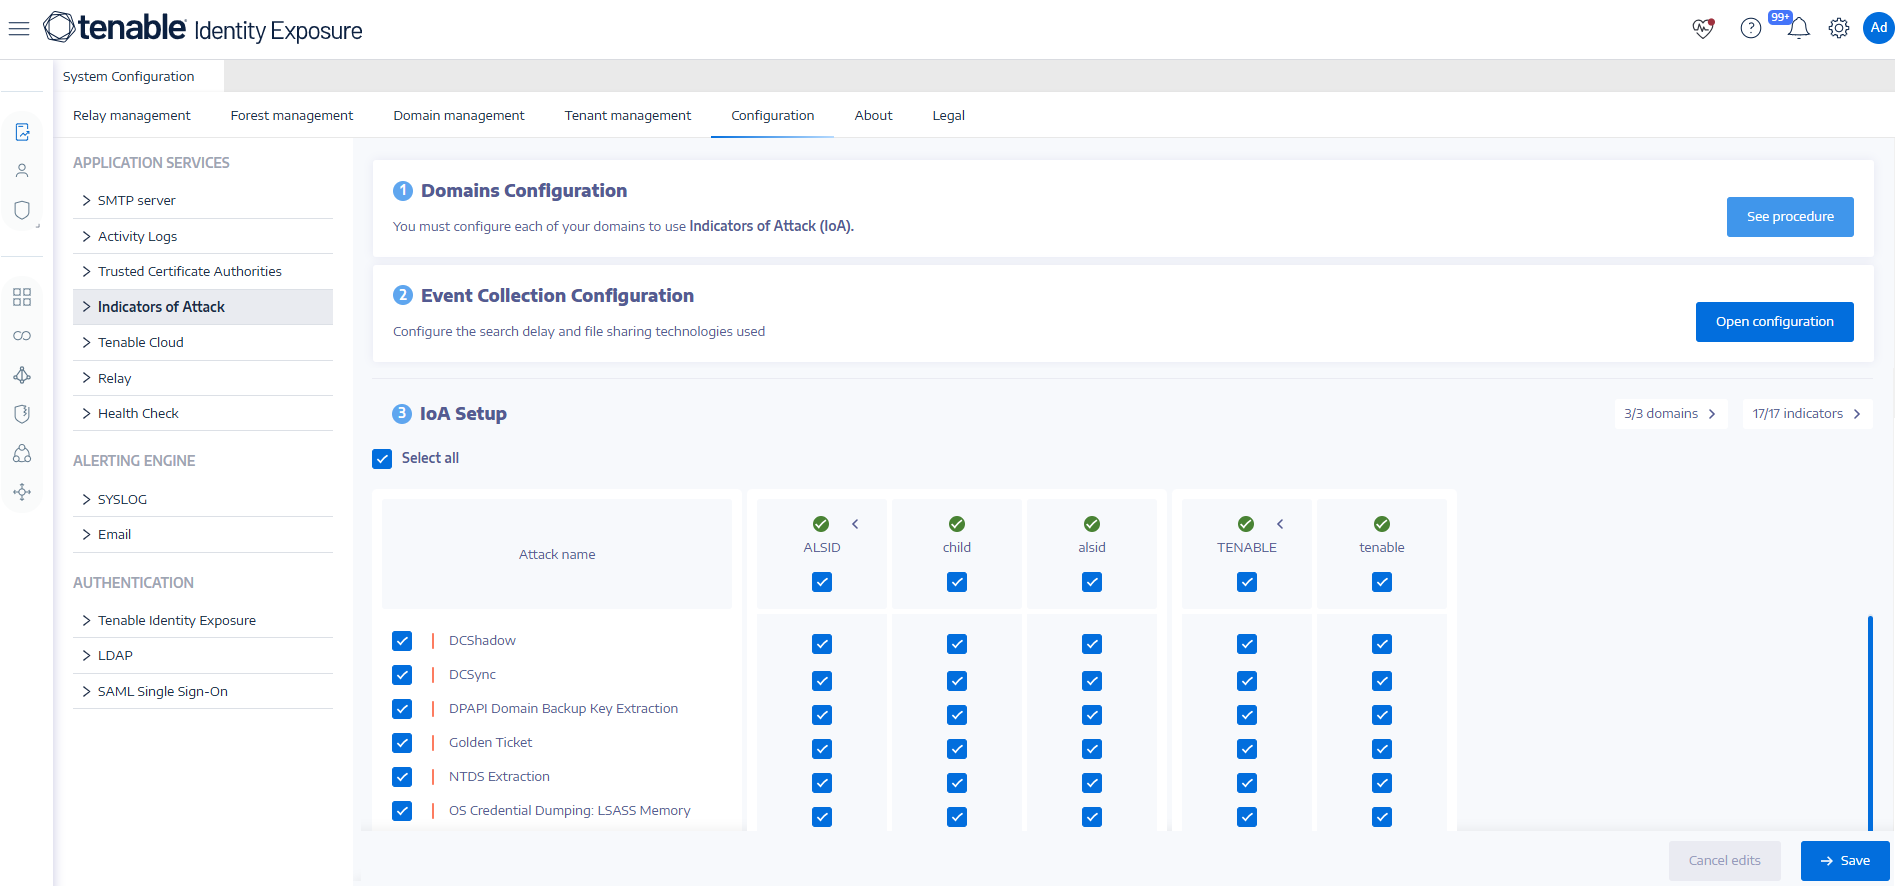The image size is (1895, 886).
Task: Uncheck the Select all checkbox
Action: pyautogui.click(x=382, y=459)
